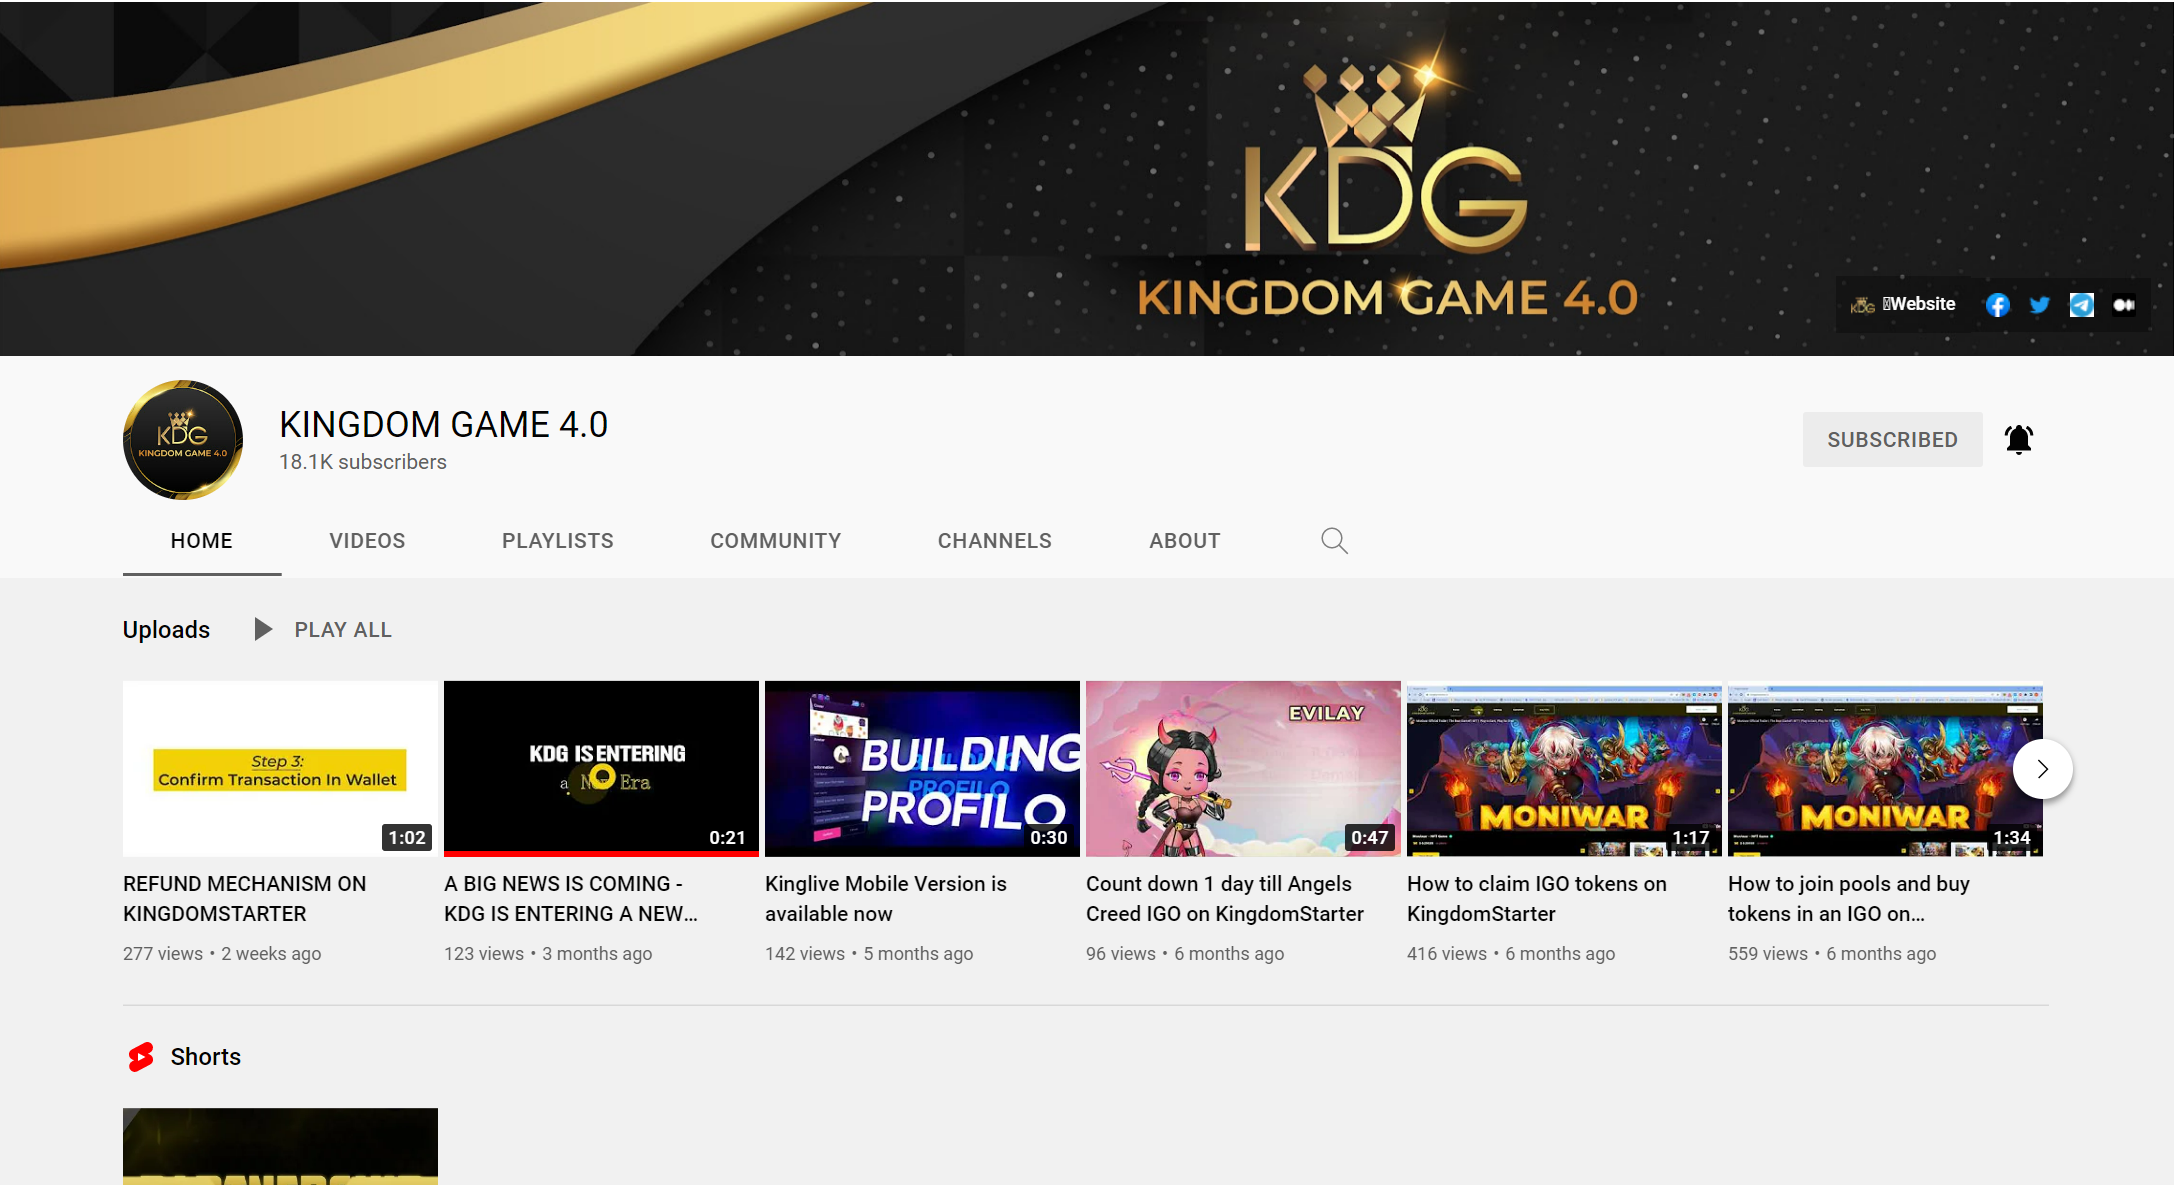
Task: Click the KDG channel avatar
Action: (x=183, y=440)
